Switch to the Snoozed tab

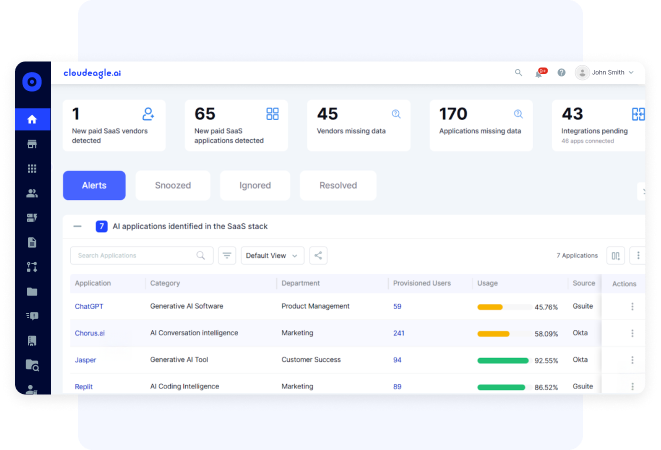point(173,186)
